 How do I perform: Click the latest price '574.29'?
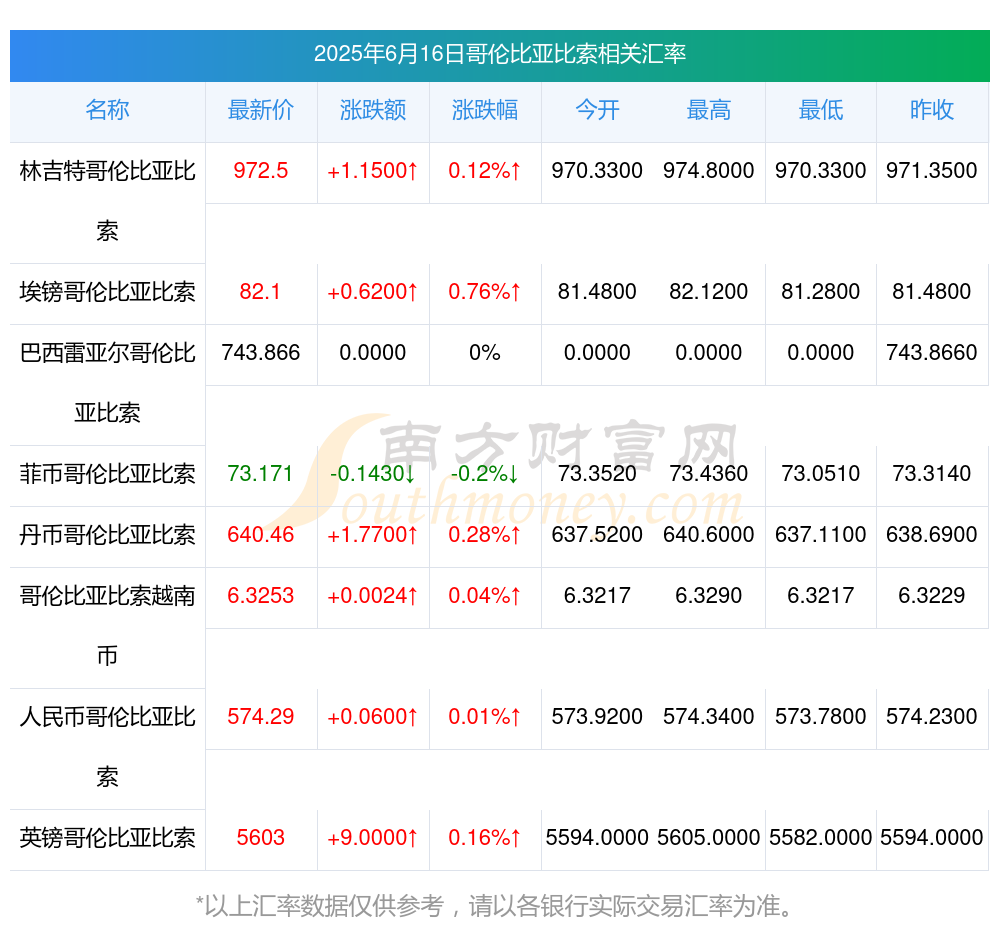(x=261, y=716)
